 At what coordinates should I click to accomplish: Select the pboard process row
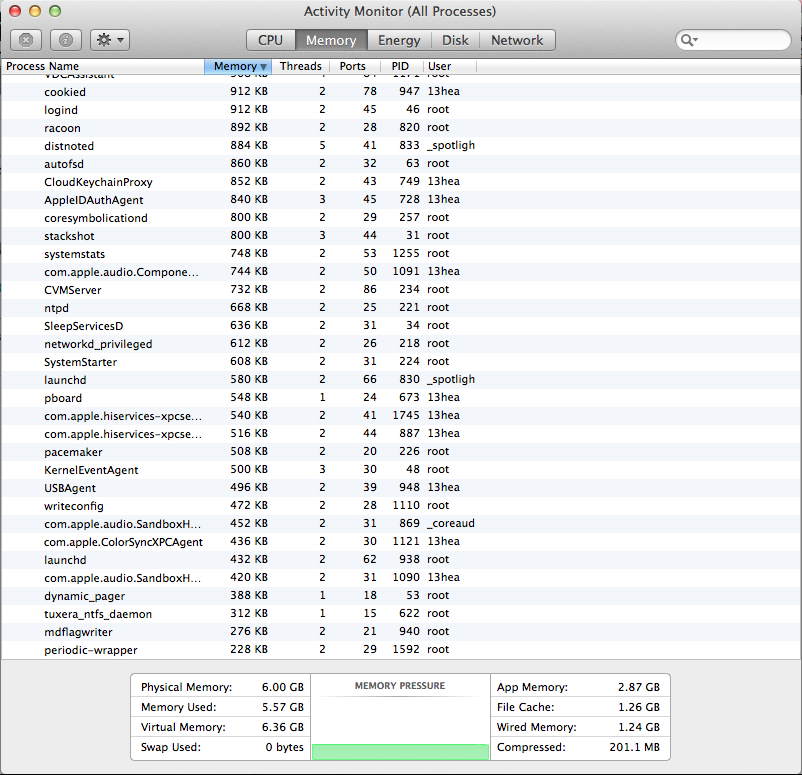(401, 397)
